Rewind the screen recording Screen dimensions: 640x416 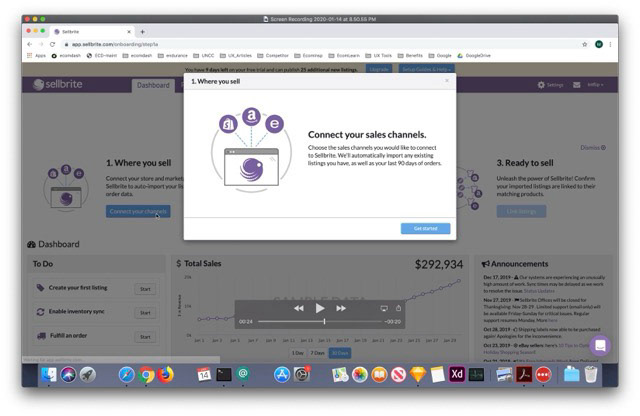pyautogui.click(x=299, y=308)
